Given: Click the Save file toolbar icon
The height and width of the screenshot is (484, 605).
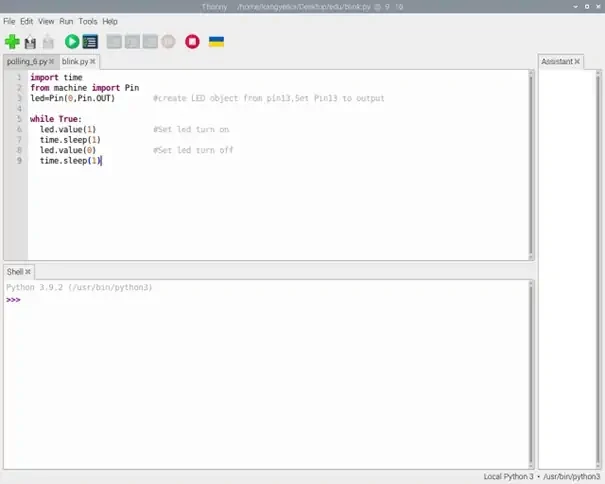Looking at the screenshot, I should click(47, 42).
